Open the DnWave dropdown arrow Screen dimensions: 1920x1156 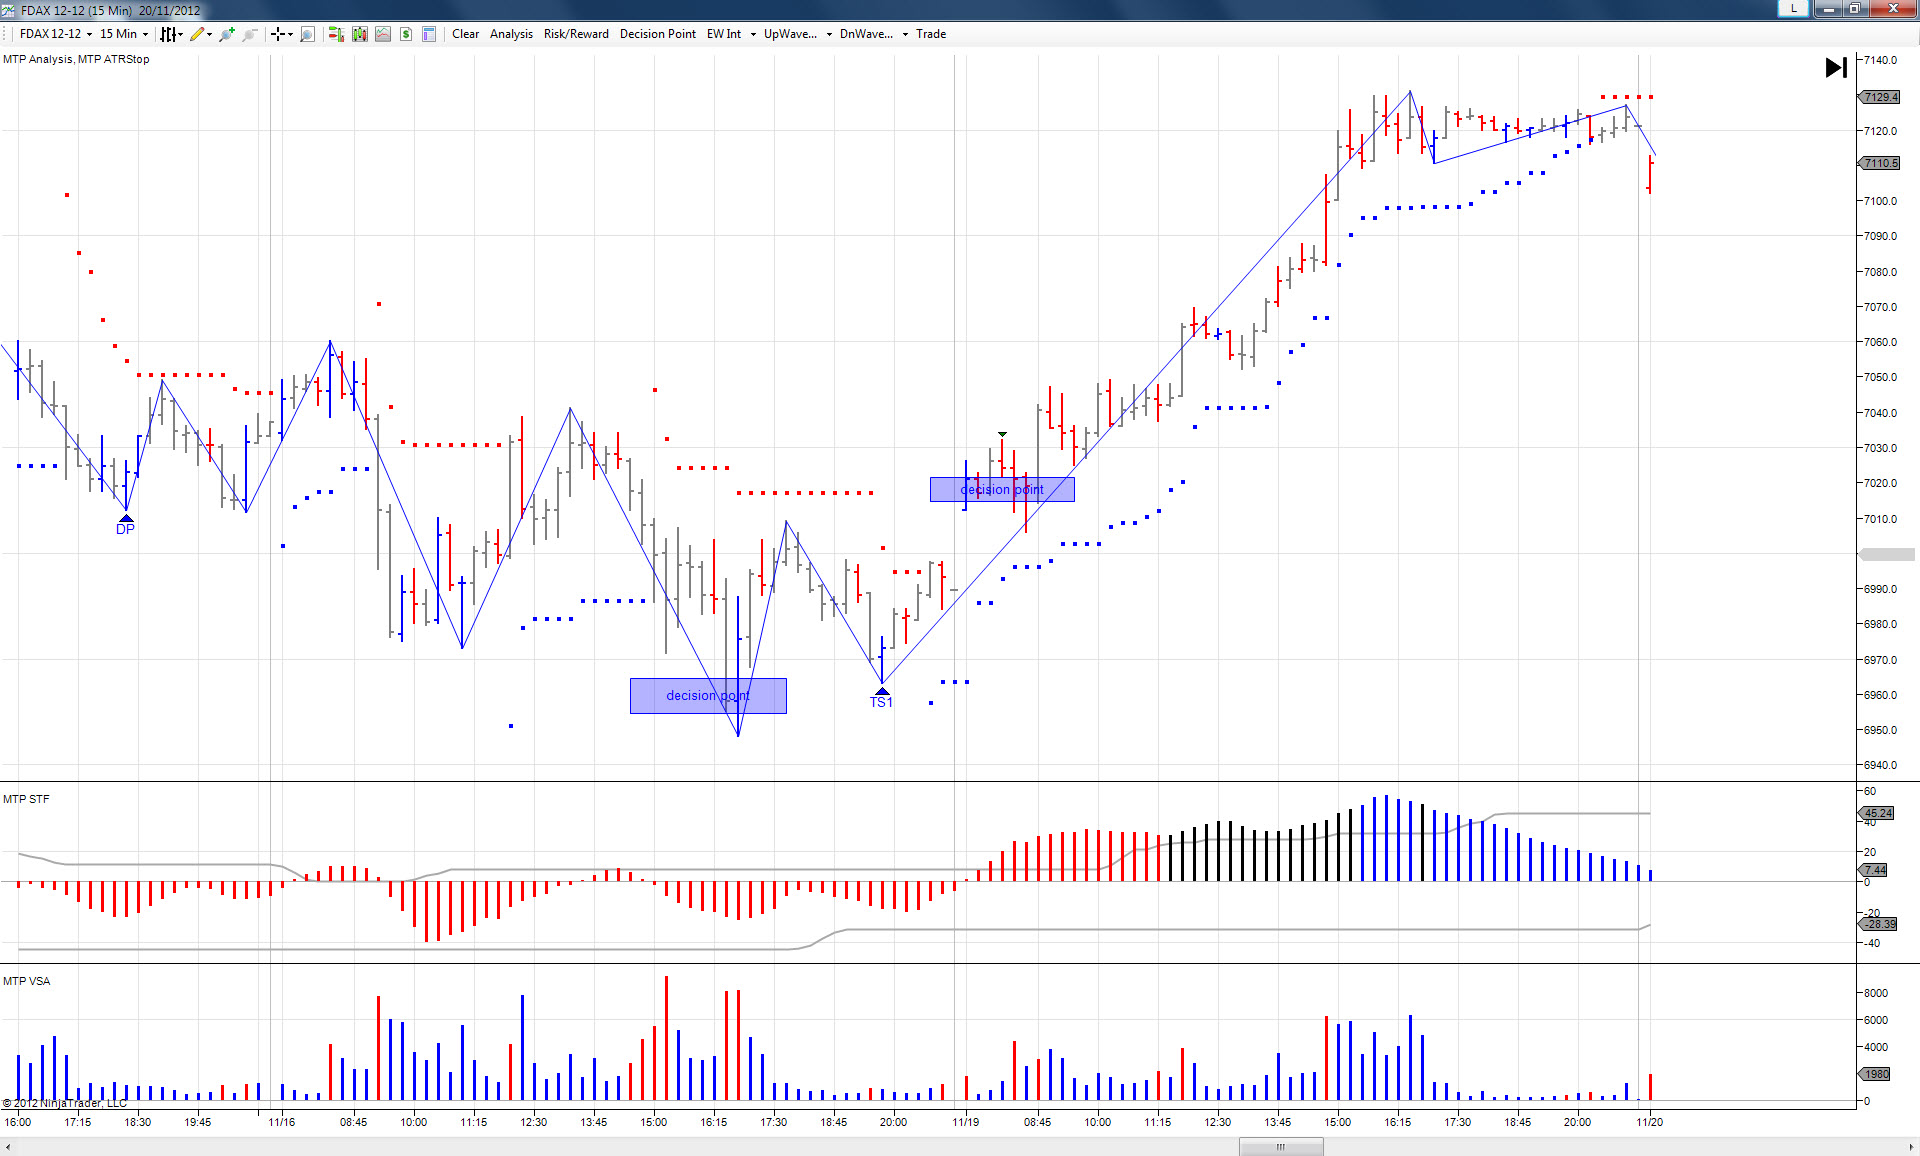pos(905,34)
